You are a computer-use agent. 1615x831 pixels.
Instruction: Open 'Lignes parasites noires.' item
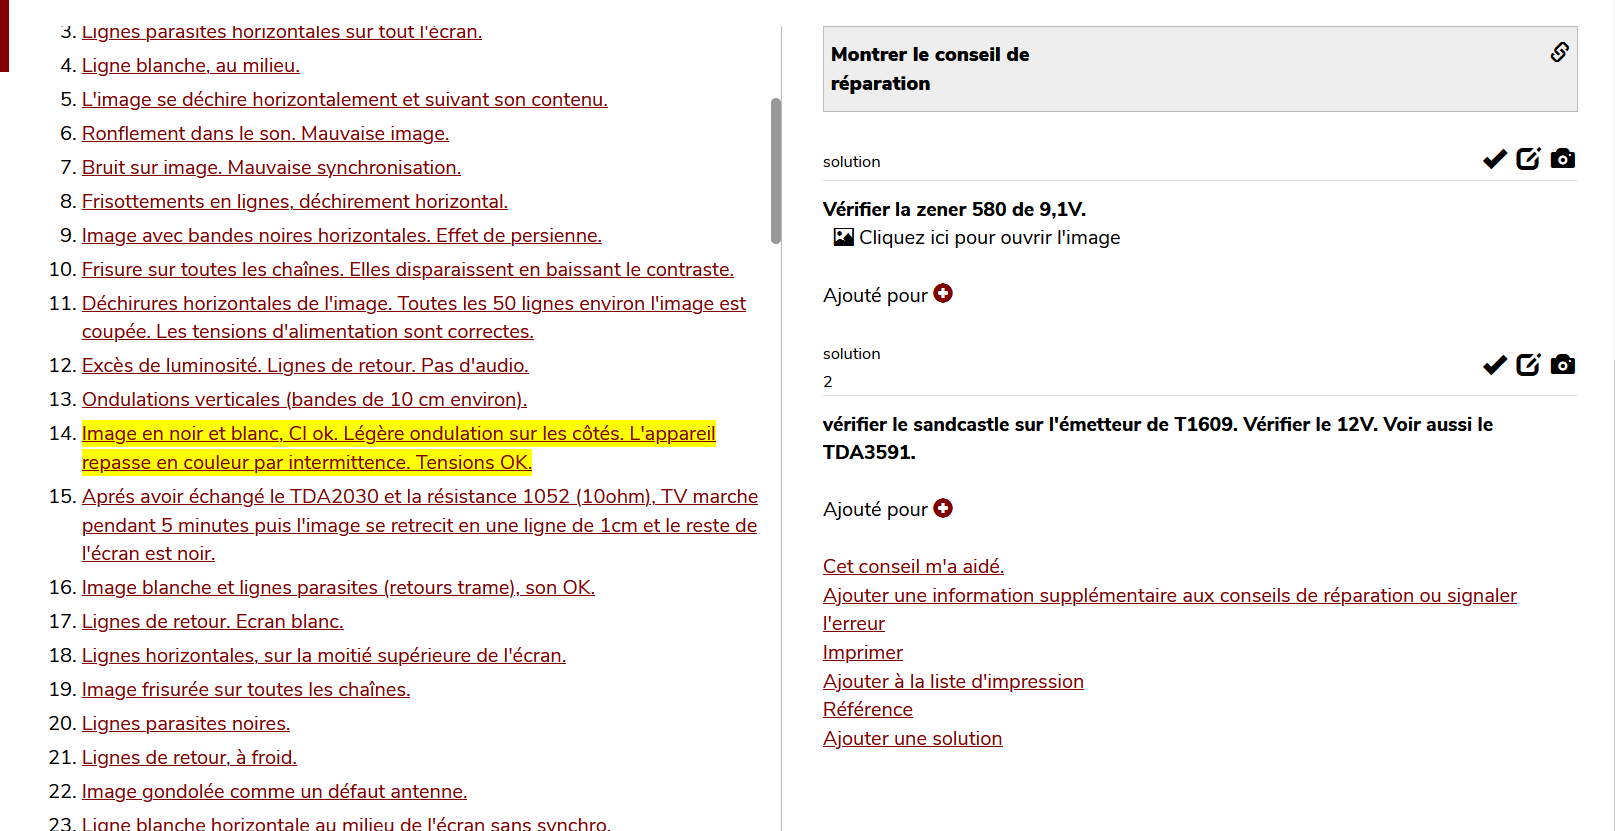(185, 723)
